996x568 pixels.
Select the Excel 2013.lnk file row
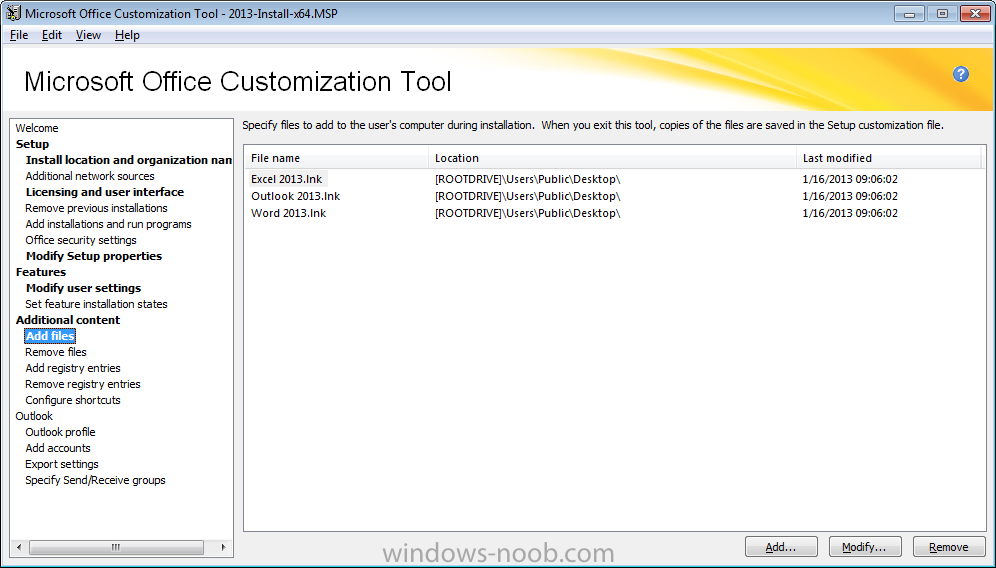click(x=613, y=179)
